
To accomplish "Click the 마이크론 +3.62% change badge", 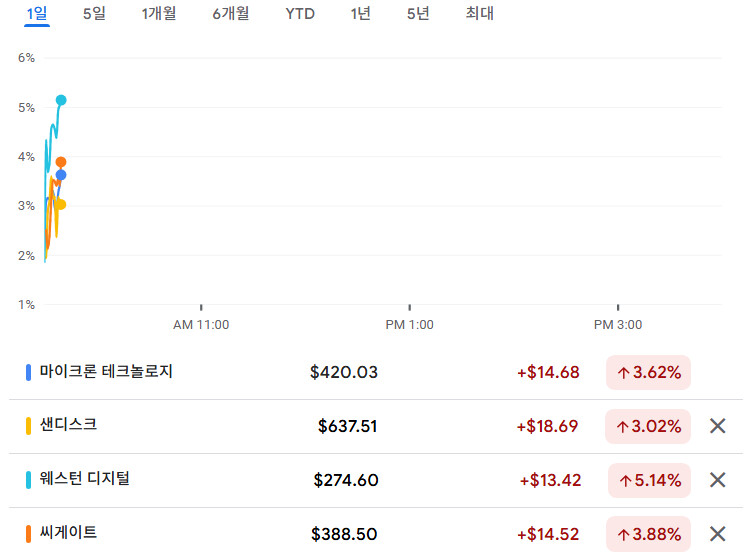I will pyautogui.click(x=648, y=373).
